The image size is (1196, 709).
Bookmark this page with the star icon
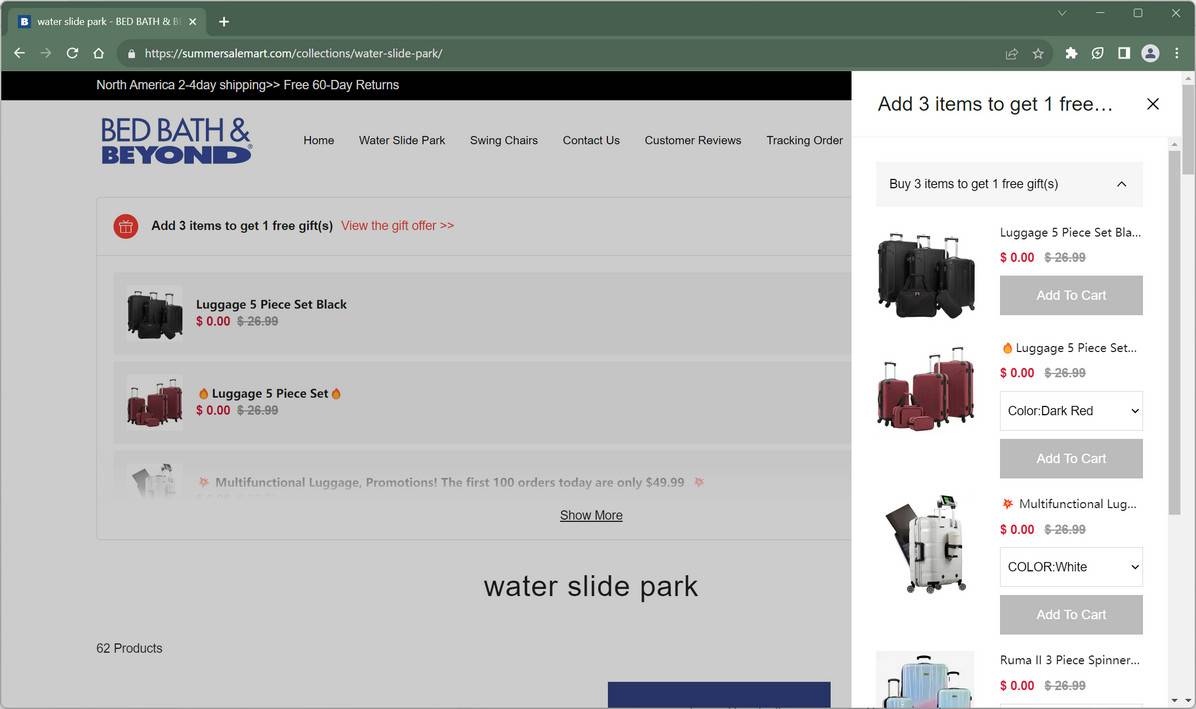coord(1038,53)
